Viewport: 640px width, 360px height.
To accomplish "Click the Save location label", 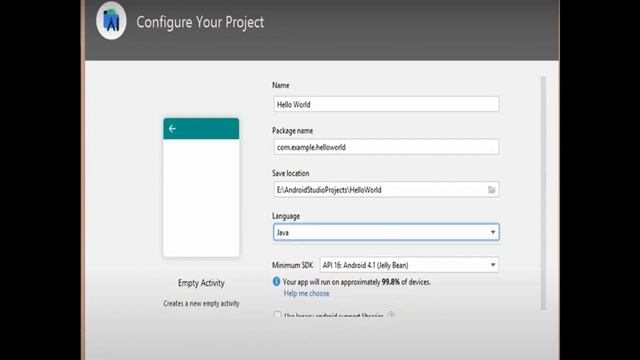I will [x=291, y=173].
